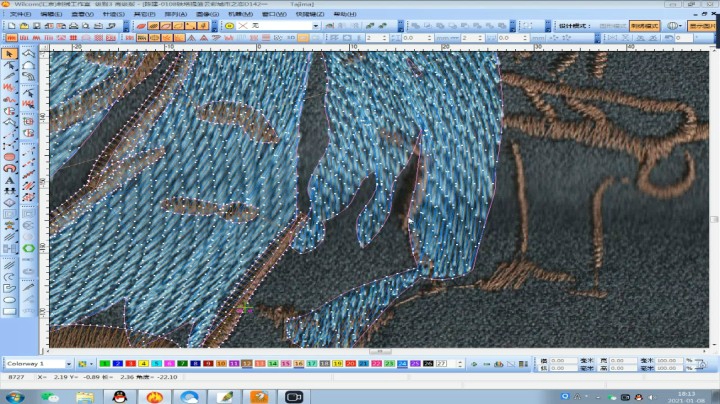Open File Explorer folder on taskbar
This screenshot has height=404, width=720.
tap(84, 397)
